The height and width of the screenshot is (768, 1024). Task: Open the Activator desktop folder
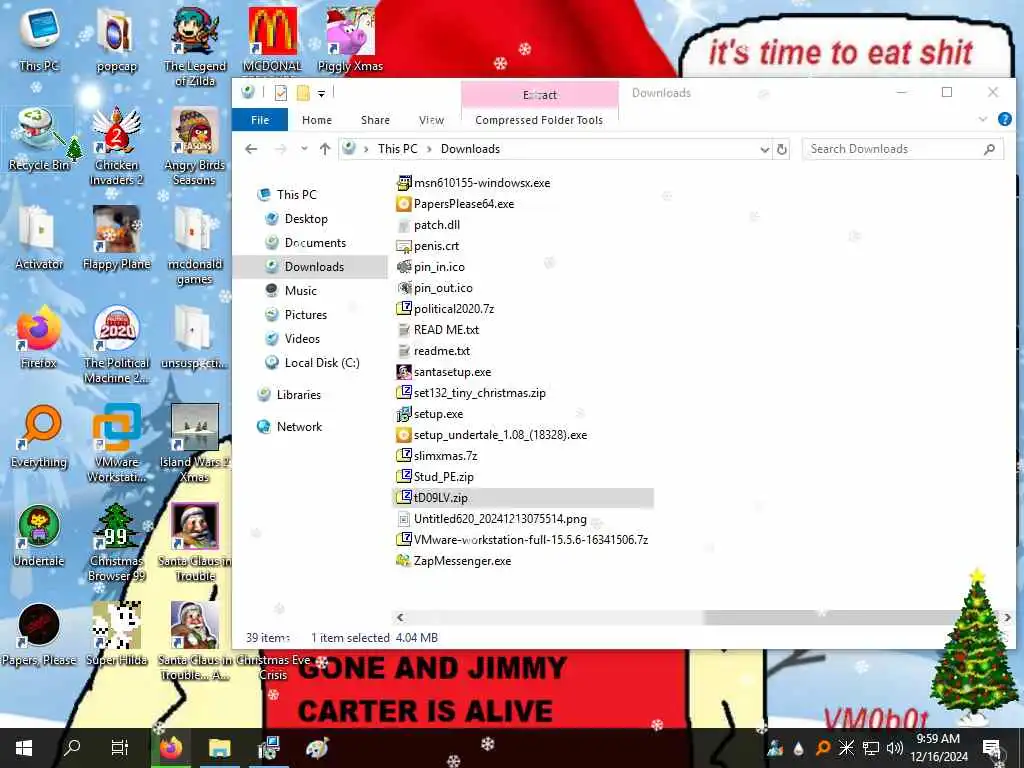[x=39, y=238]
